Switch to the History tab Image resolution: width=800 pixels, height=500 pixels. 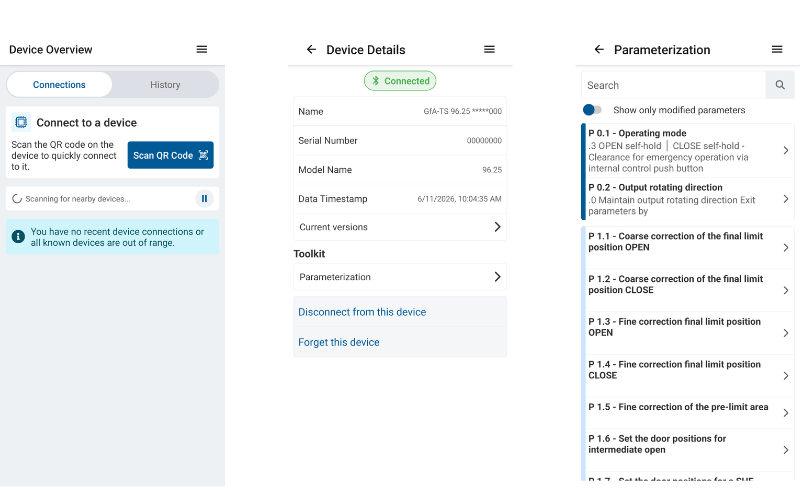click(x=165, y=85)
